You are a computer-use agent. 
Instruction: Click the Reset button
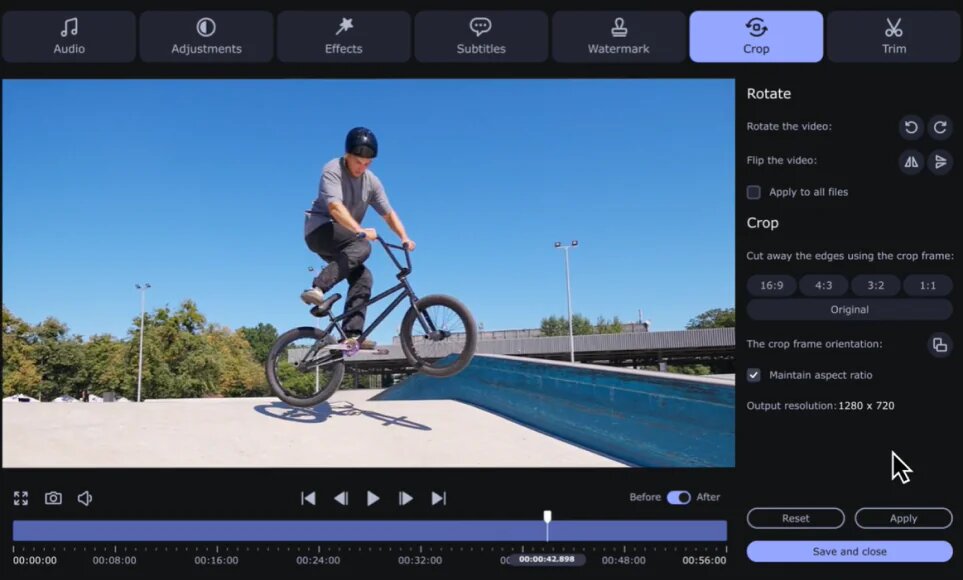click(x=795, y=518)
